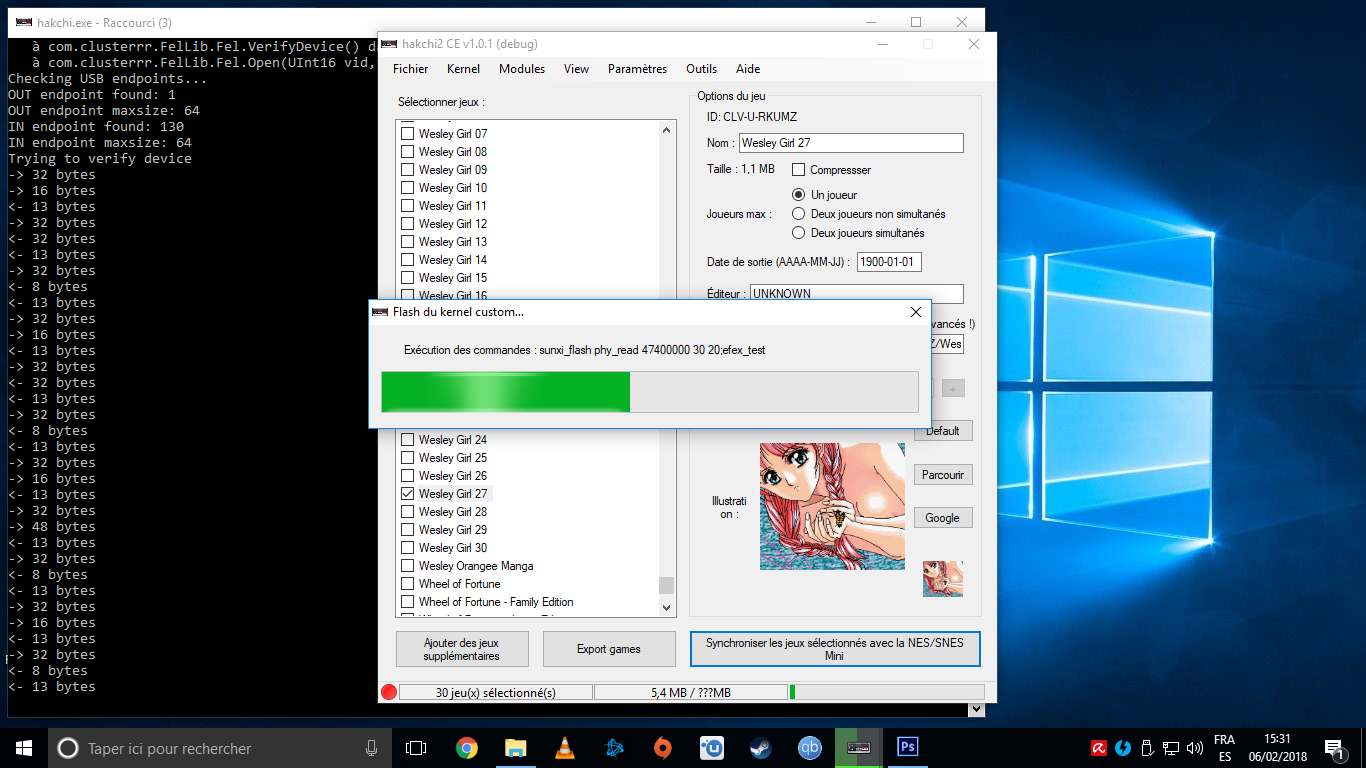
Task: Open File Explorer from the taskbar
Action: point(515,748)
